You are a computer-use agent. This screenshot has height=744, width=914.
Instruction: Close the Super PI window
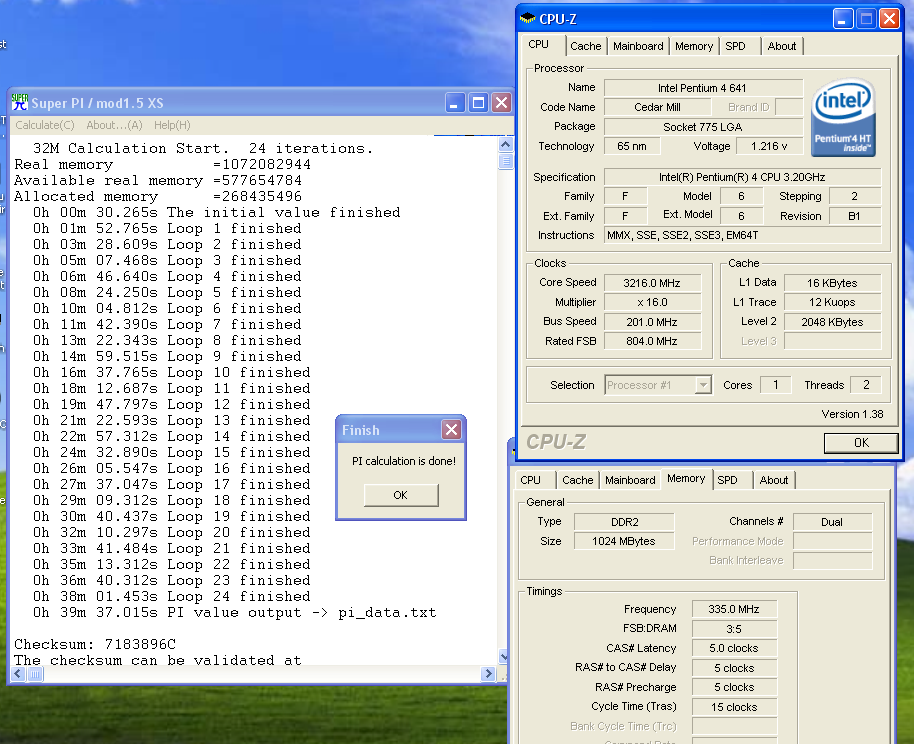point(501,103)
